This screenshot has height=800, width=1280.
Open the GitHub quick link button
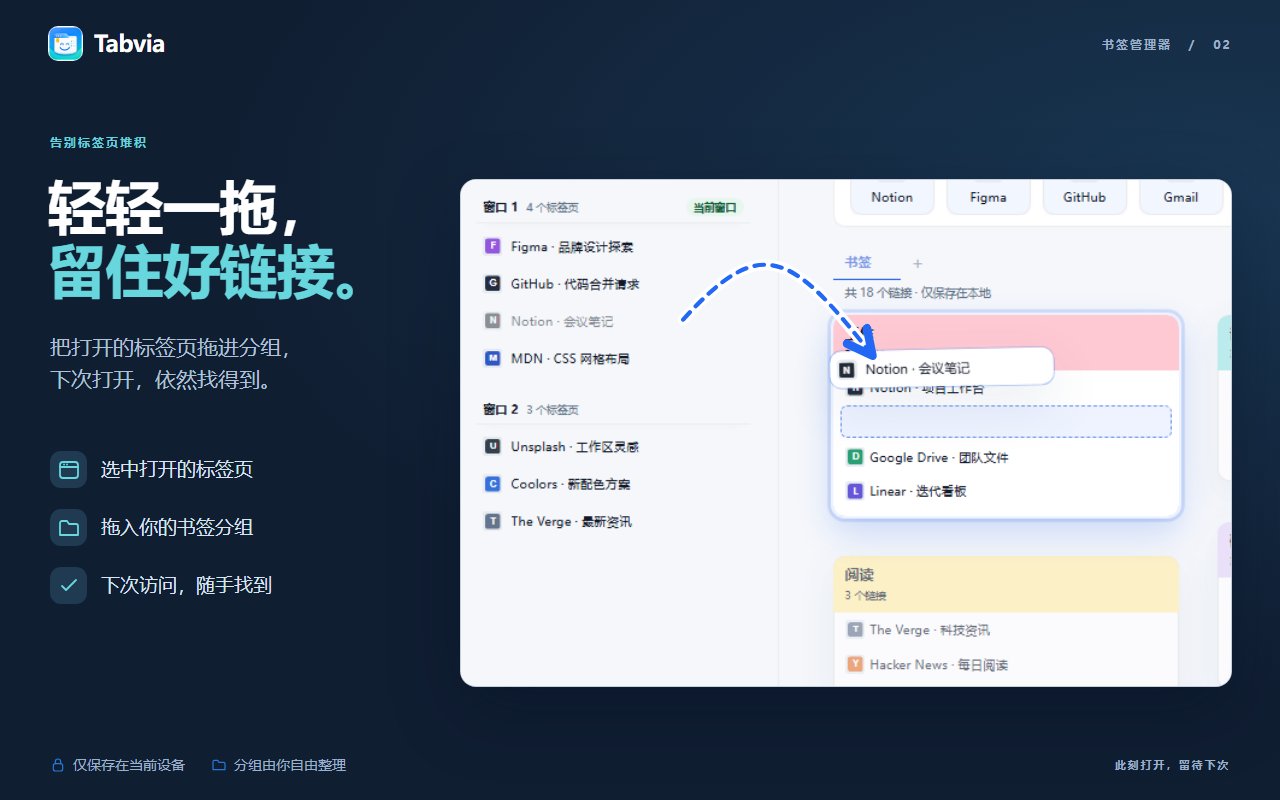[1084, 197]
